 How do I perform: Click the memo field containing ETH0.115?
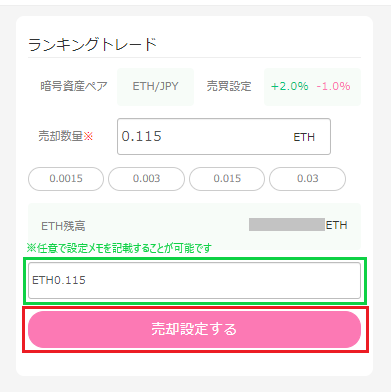pyautogui.click(x=194, y=280)
